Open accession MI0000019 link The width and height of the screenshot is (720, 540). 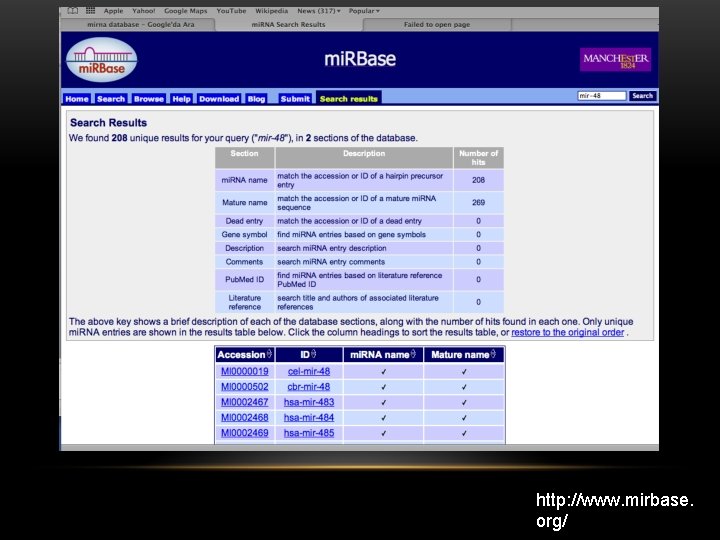[x=245, y=371]
